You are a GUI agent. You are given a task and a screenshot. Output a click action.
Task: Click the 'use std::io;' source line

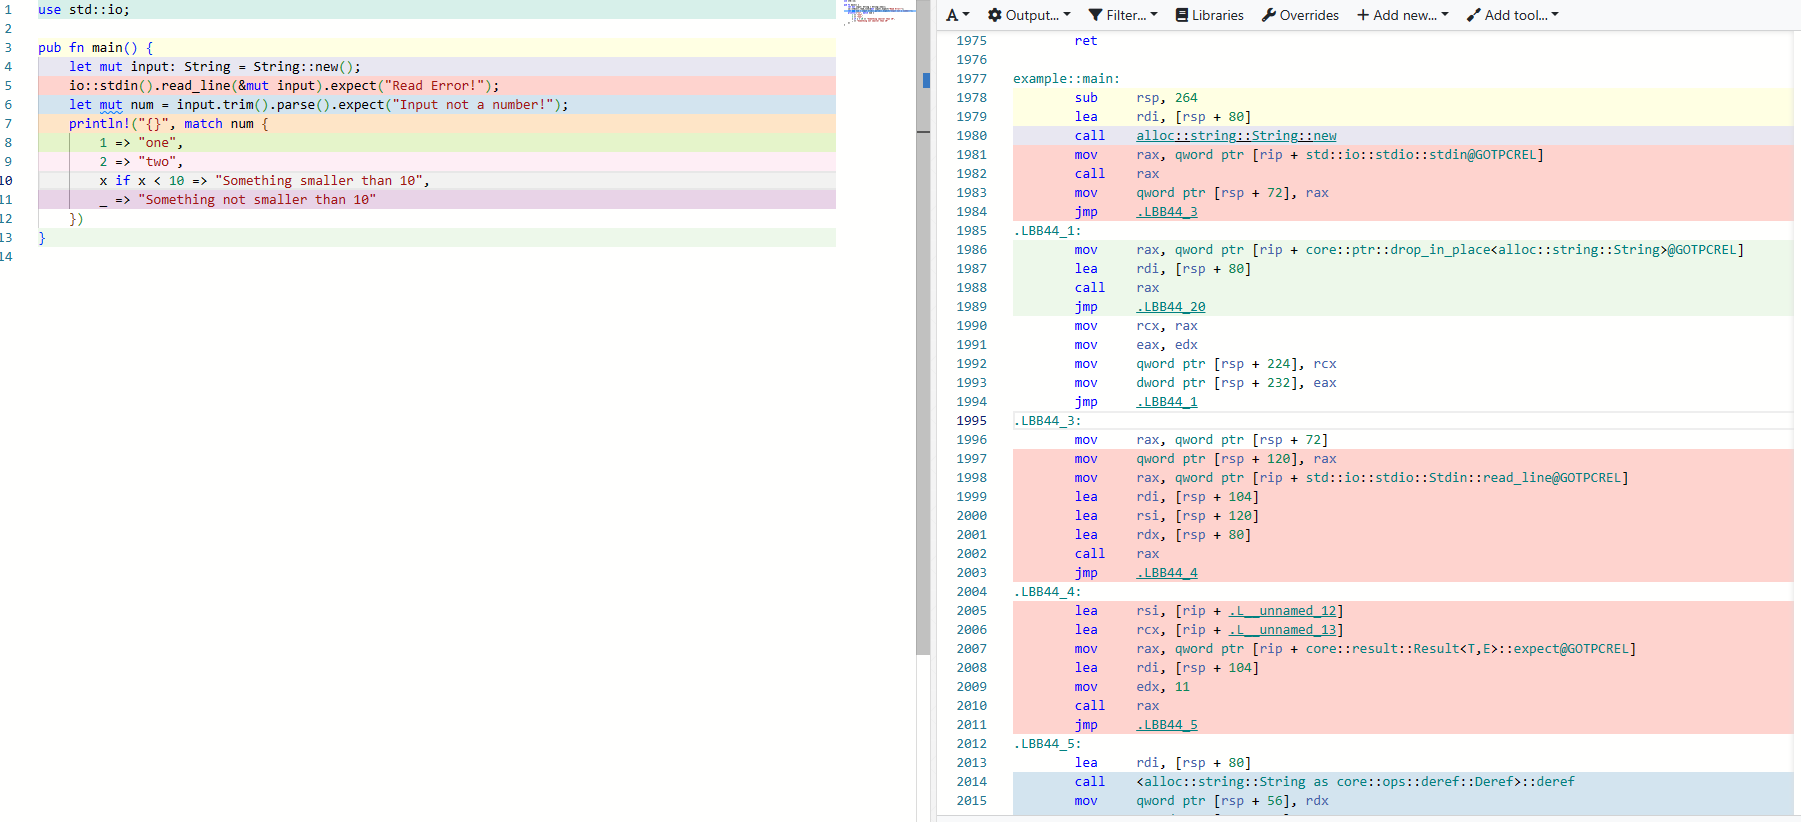(84, 10)
